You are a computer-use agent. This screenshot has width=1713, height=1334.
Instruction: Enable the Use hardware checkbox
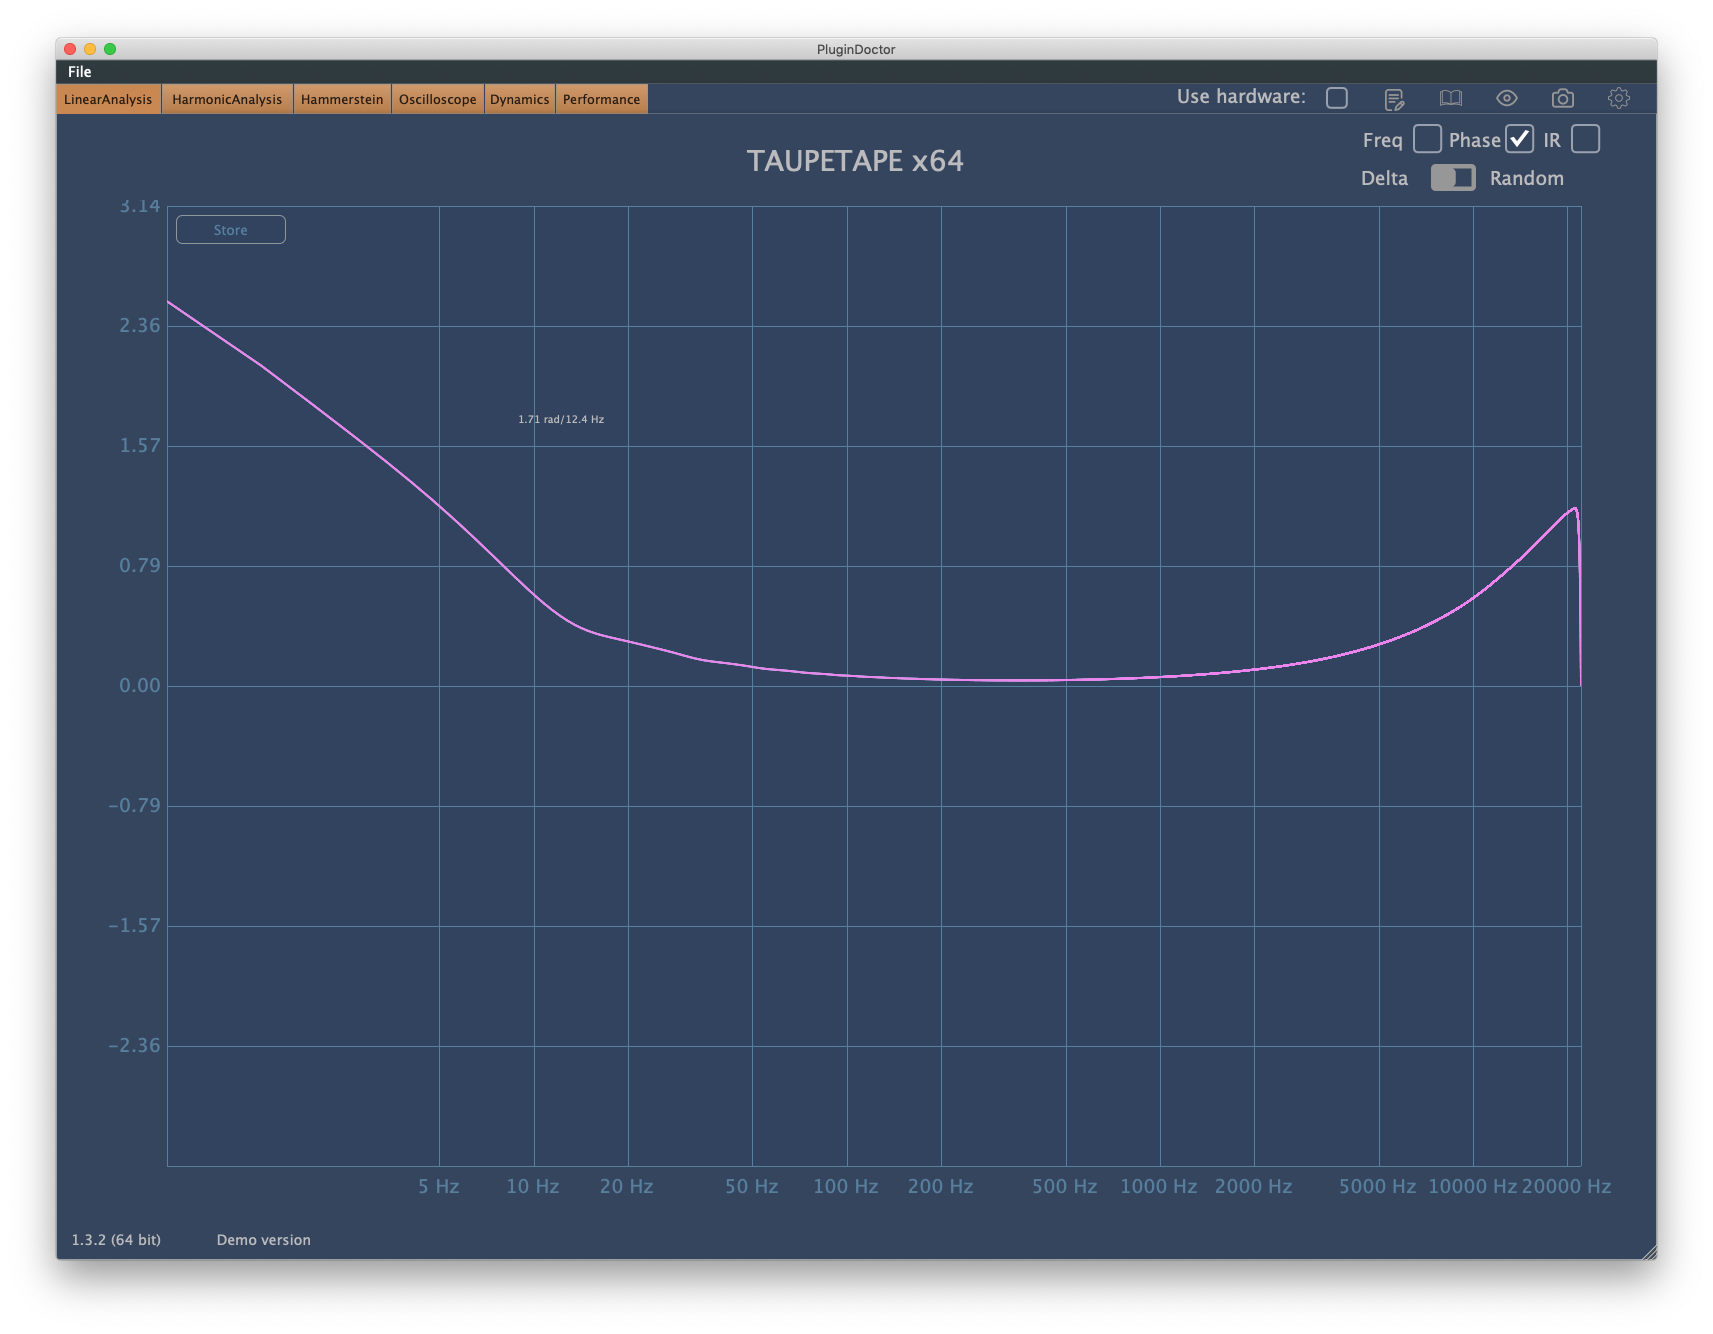[x=1337, y=98]
